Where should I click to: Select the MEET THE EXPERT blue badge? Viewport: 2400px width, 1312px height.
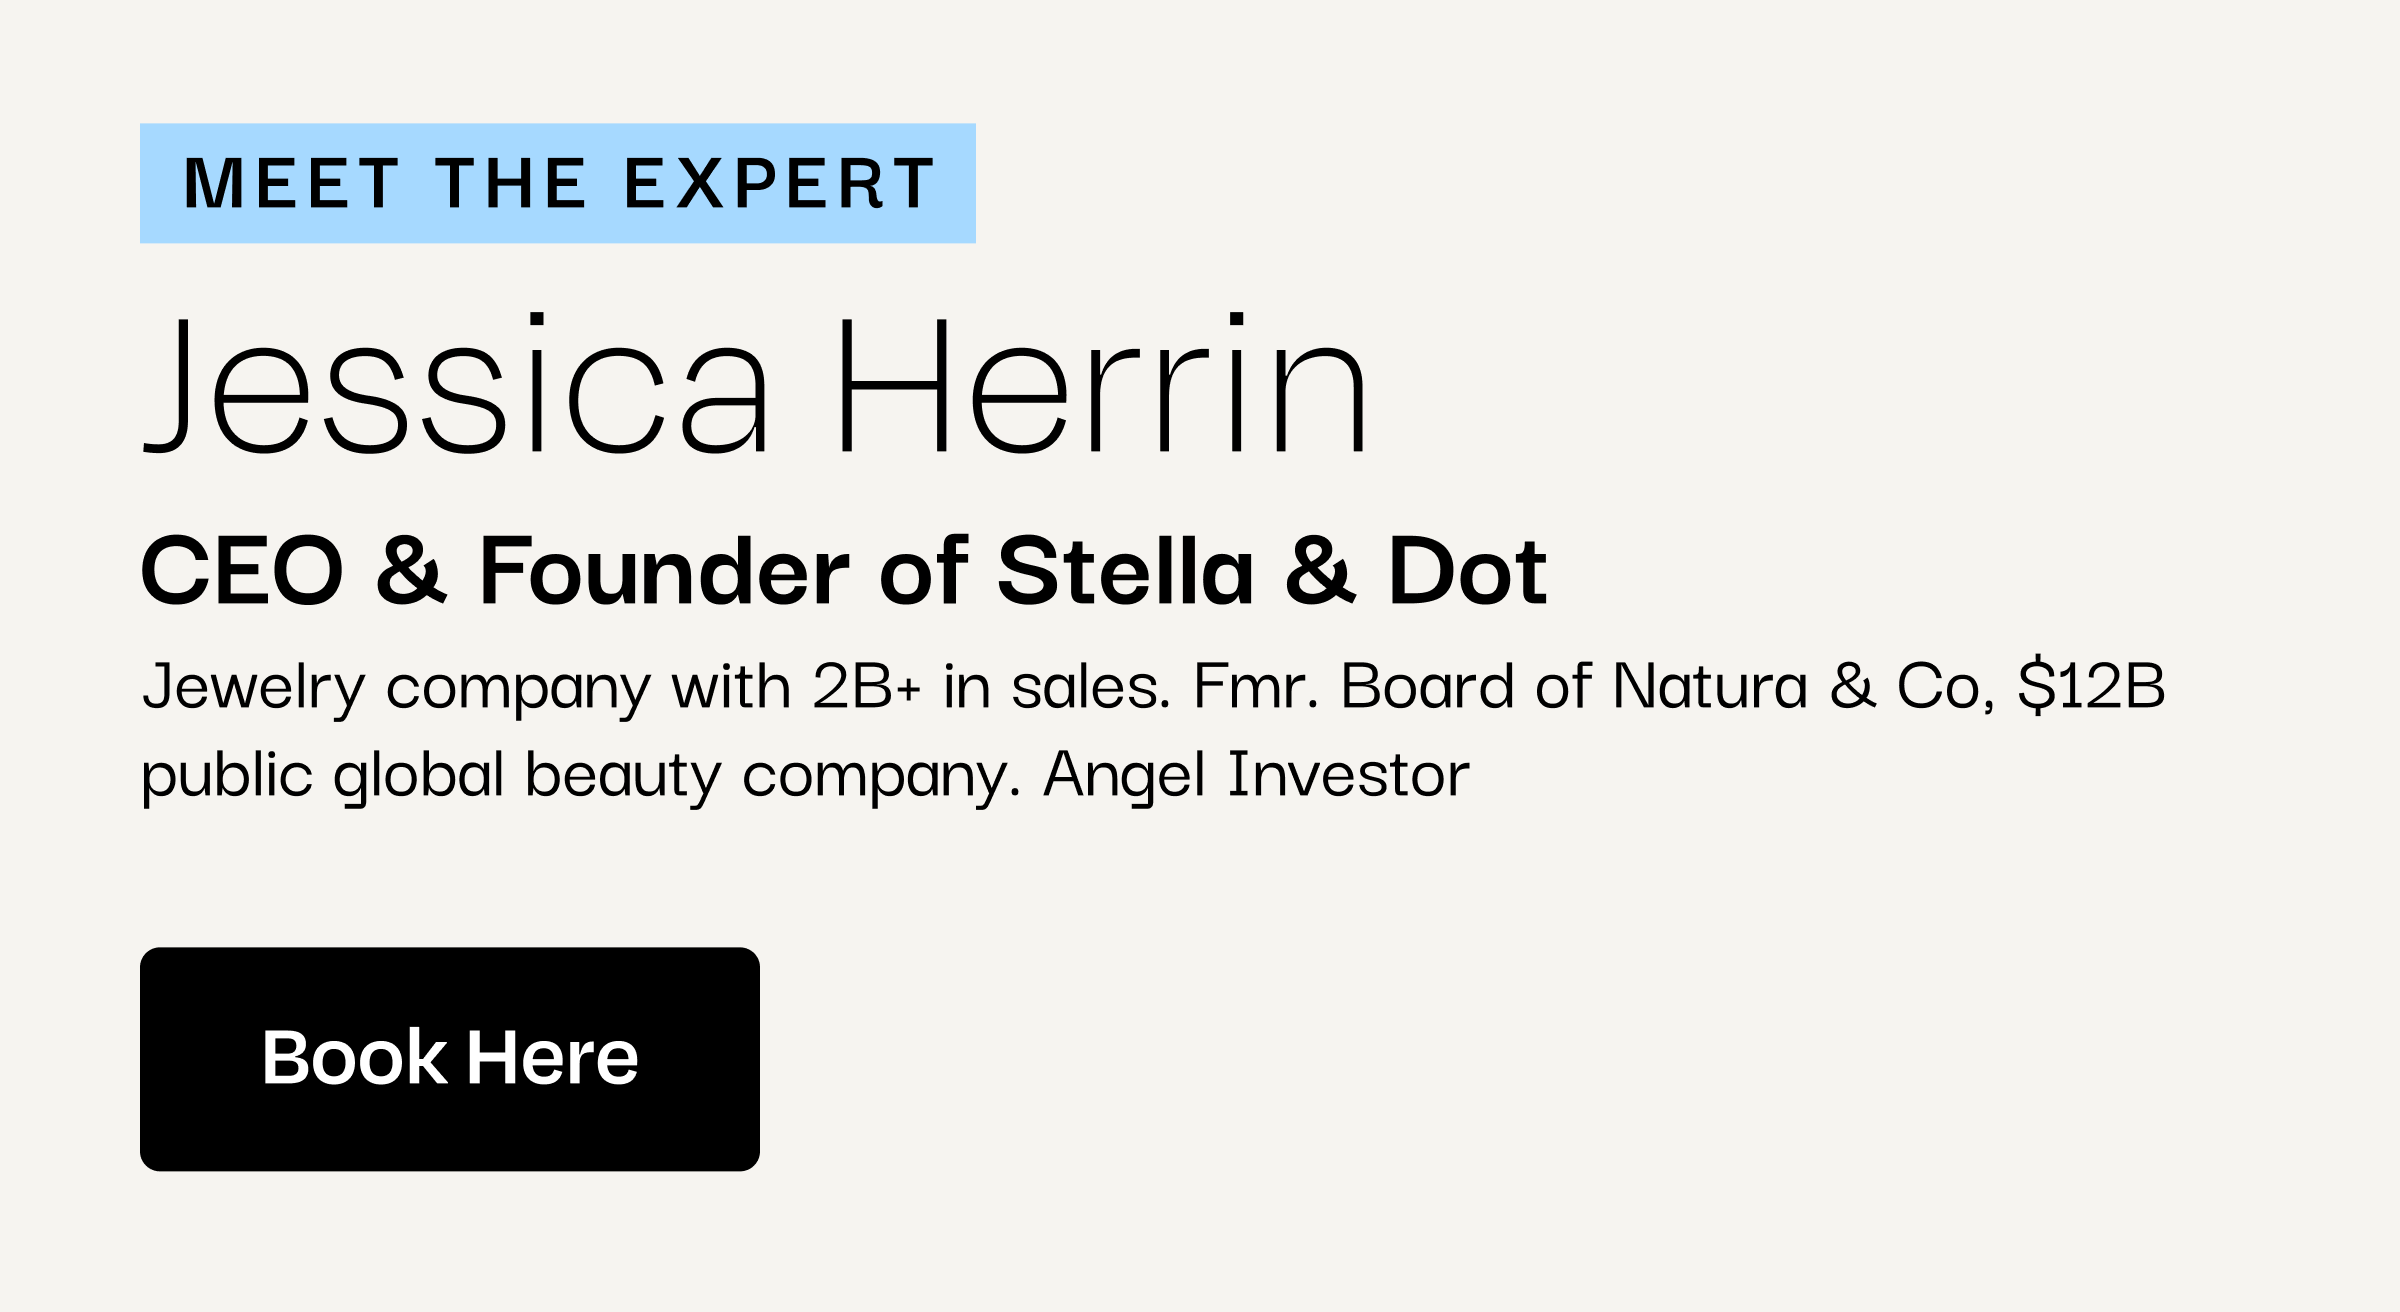click(558, 183)
